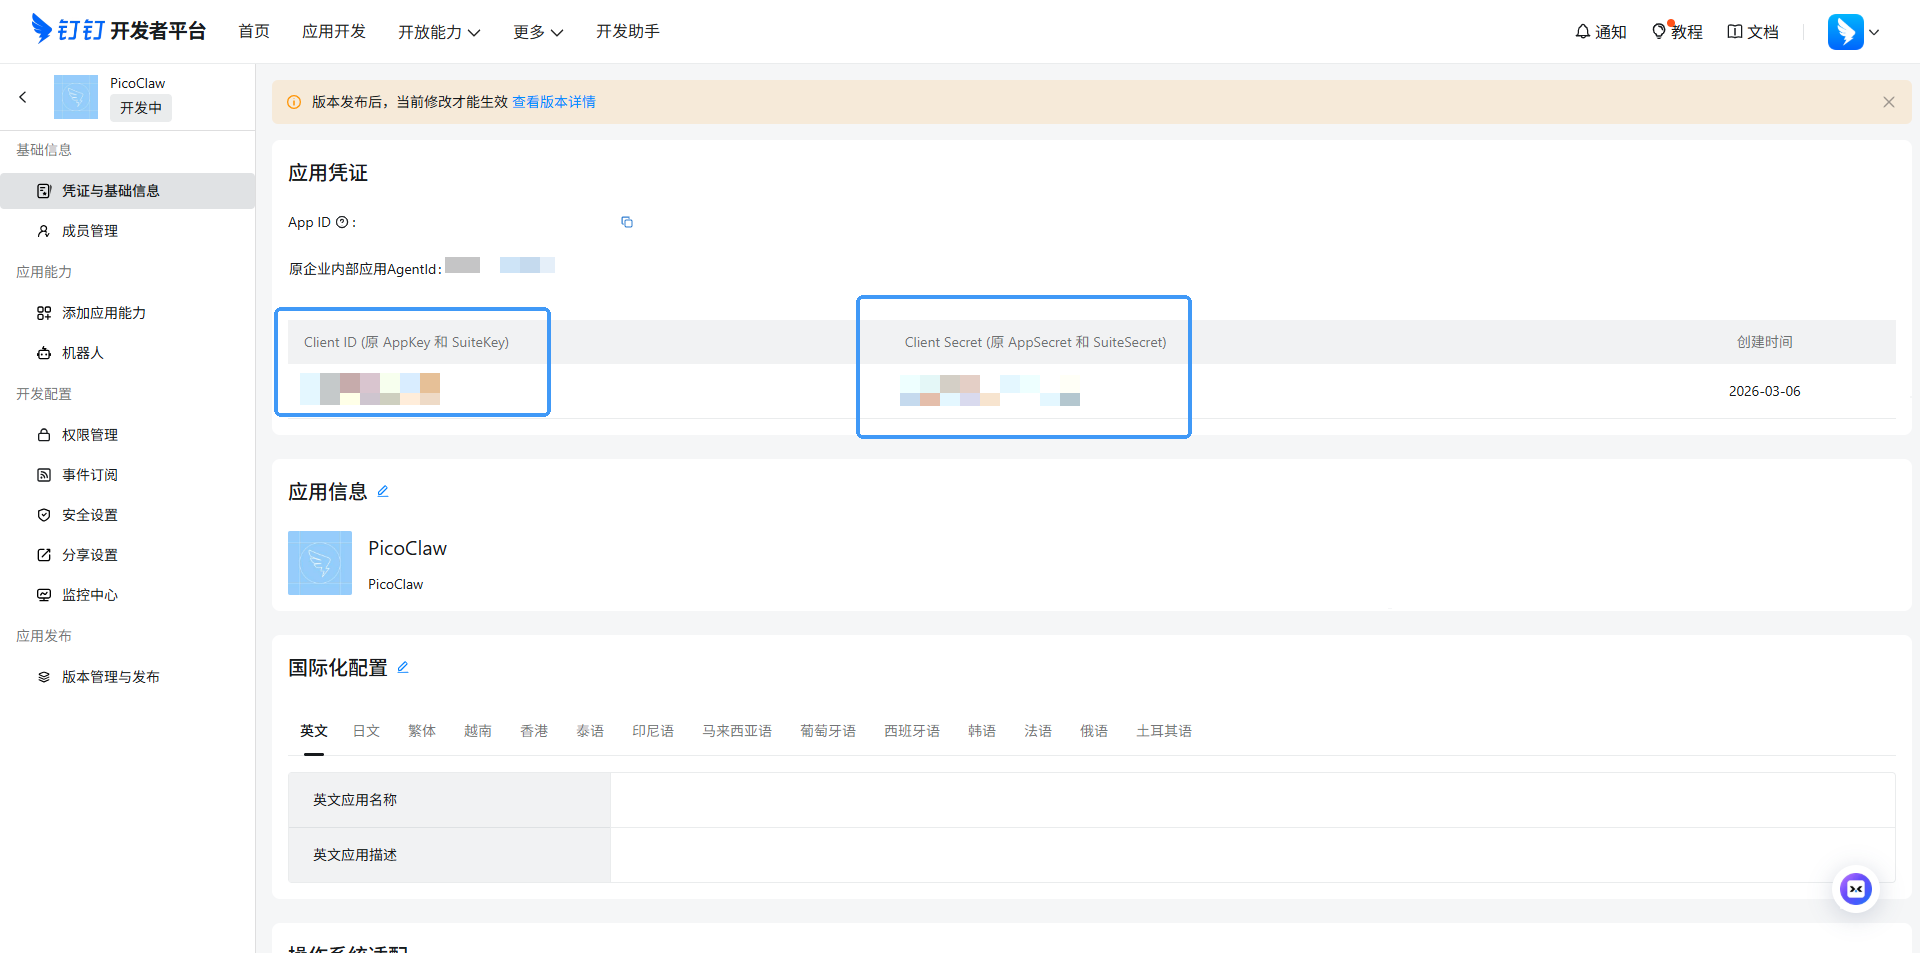Open the floating assistant chat icon
Image resolution: width=1920 pixels, height=953 pixels.
(1855, 889)
